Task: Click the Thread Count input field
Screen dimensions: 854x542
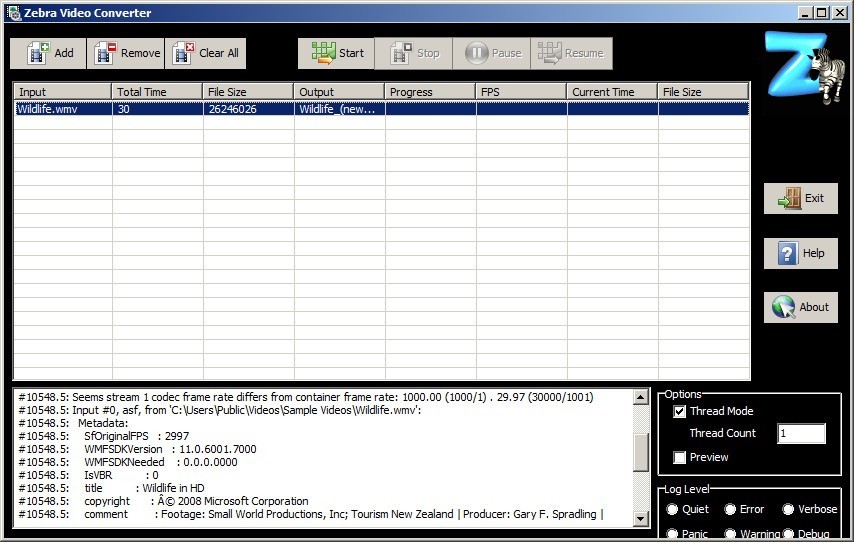Action: pyautogui.click(x=801, y=434)
